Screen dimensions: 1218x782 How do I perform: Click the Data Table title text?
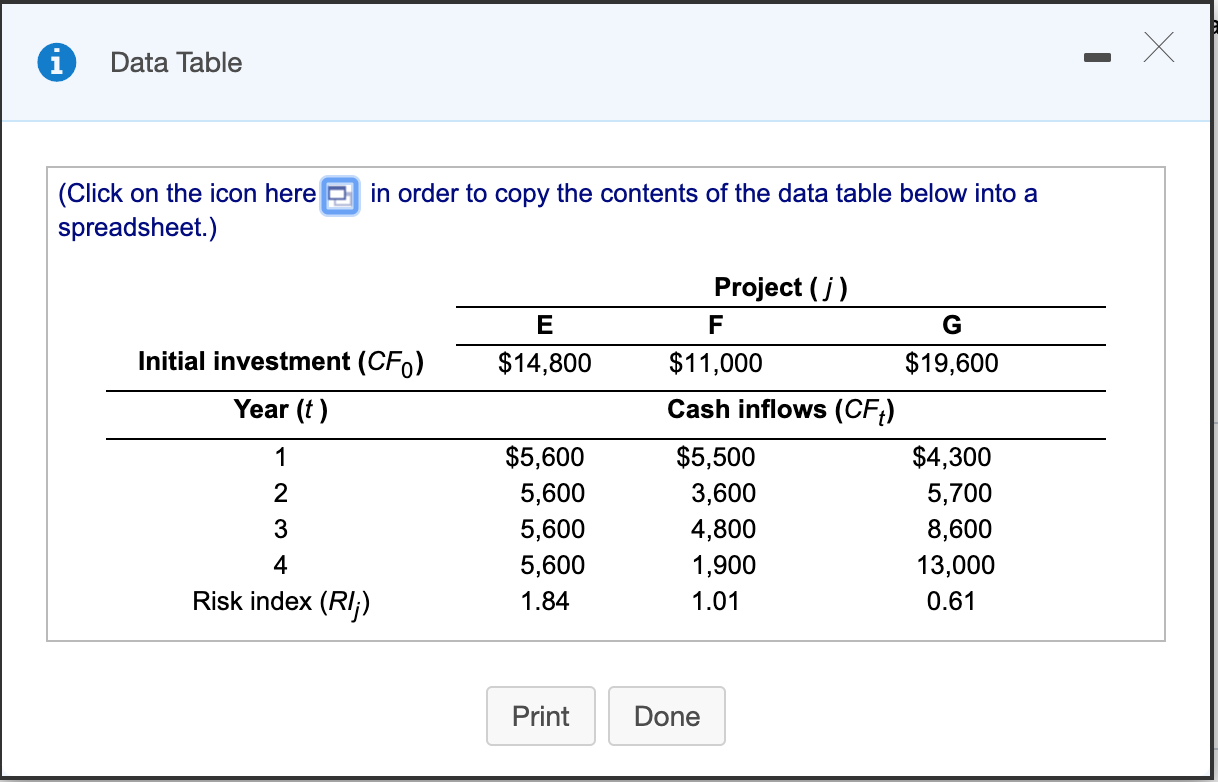176,62
